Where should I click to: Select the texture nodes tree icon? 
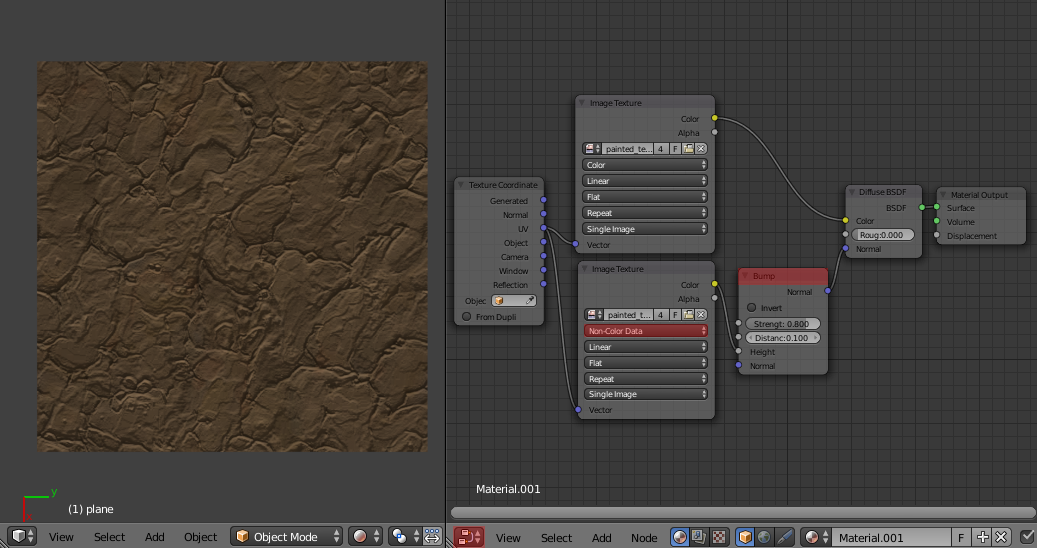717,537
